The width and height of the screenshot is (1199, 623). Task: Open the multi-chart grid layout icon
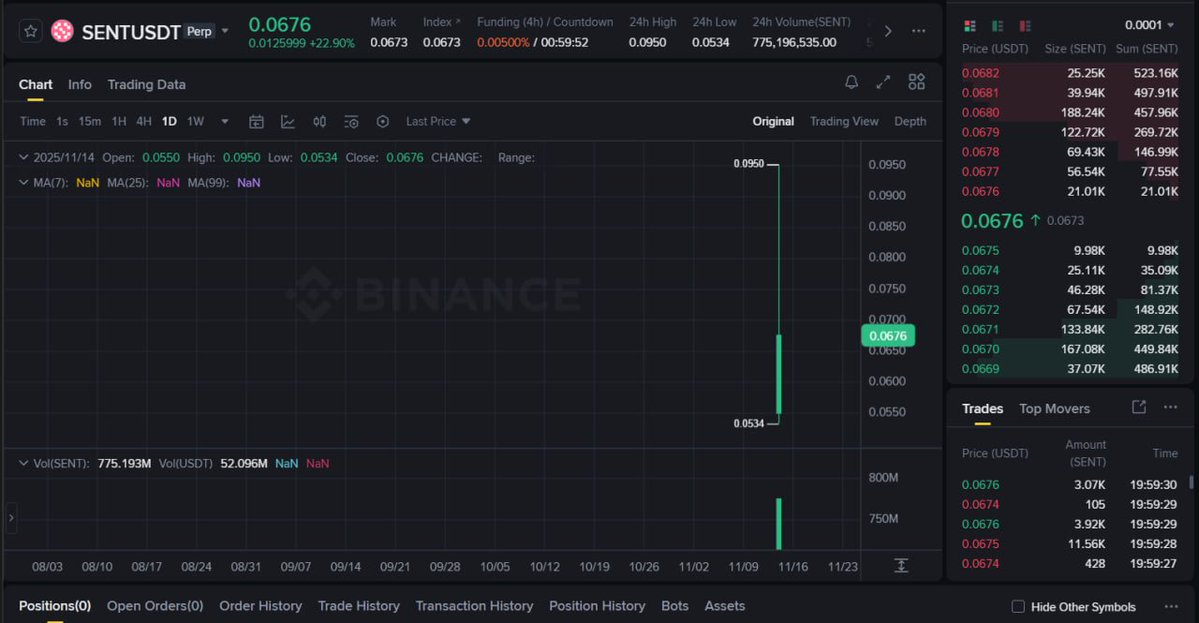[x=916, y=82]
